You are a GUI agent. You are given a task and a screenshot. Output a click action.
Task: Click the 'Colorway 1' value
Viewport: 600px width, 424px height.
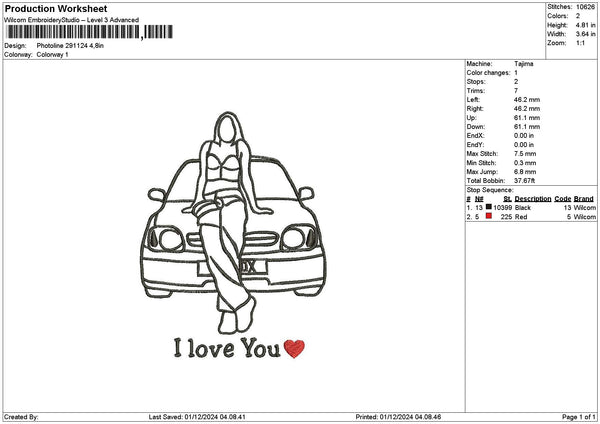[x=52, y=55]
